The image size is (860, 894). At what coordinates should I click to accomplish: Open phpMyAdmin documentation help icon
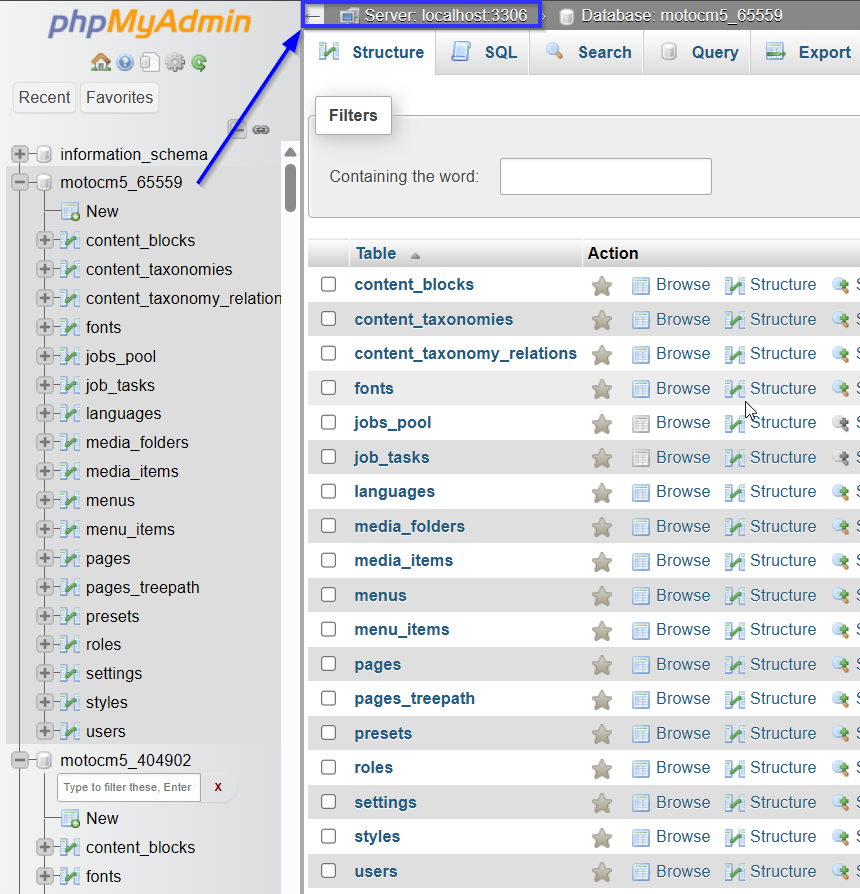[x=125, y=62]
